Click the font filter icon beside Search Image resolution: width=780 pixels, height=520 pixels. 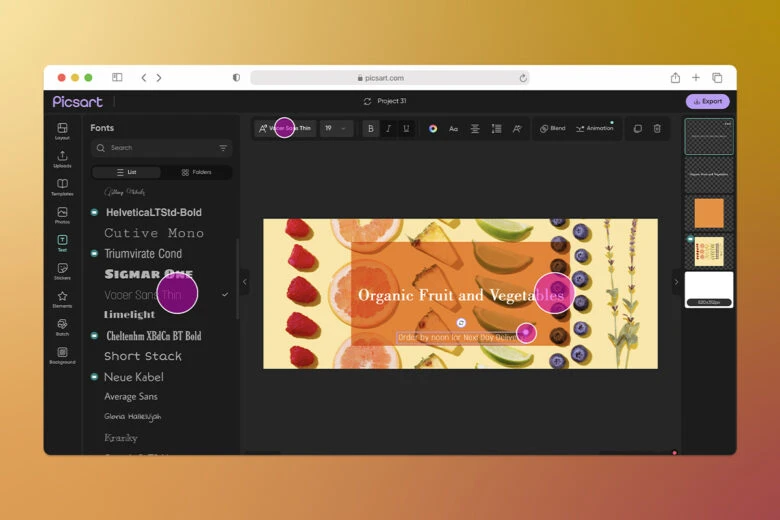(x=223, y=148)
